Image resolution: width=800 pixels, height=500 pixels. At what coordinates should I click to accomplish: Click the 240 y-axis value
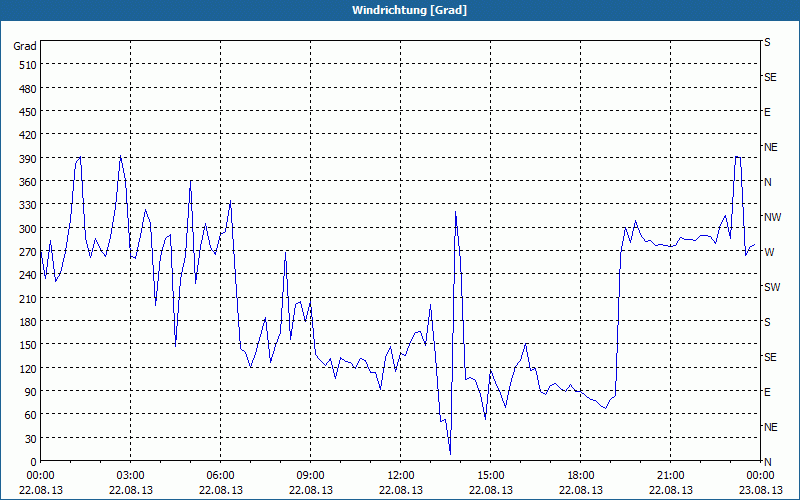pos(27,276)
